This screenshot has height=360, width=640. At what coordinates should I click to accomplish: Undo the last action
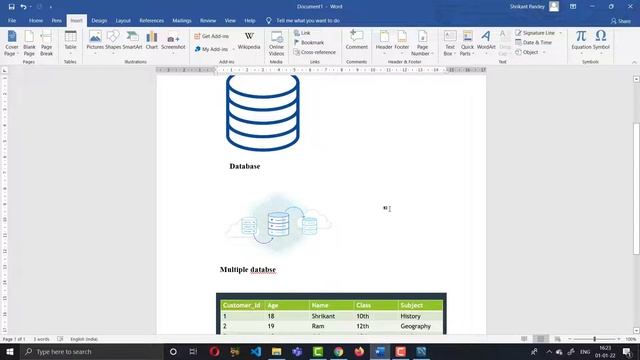23,7
